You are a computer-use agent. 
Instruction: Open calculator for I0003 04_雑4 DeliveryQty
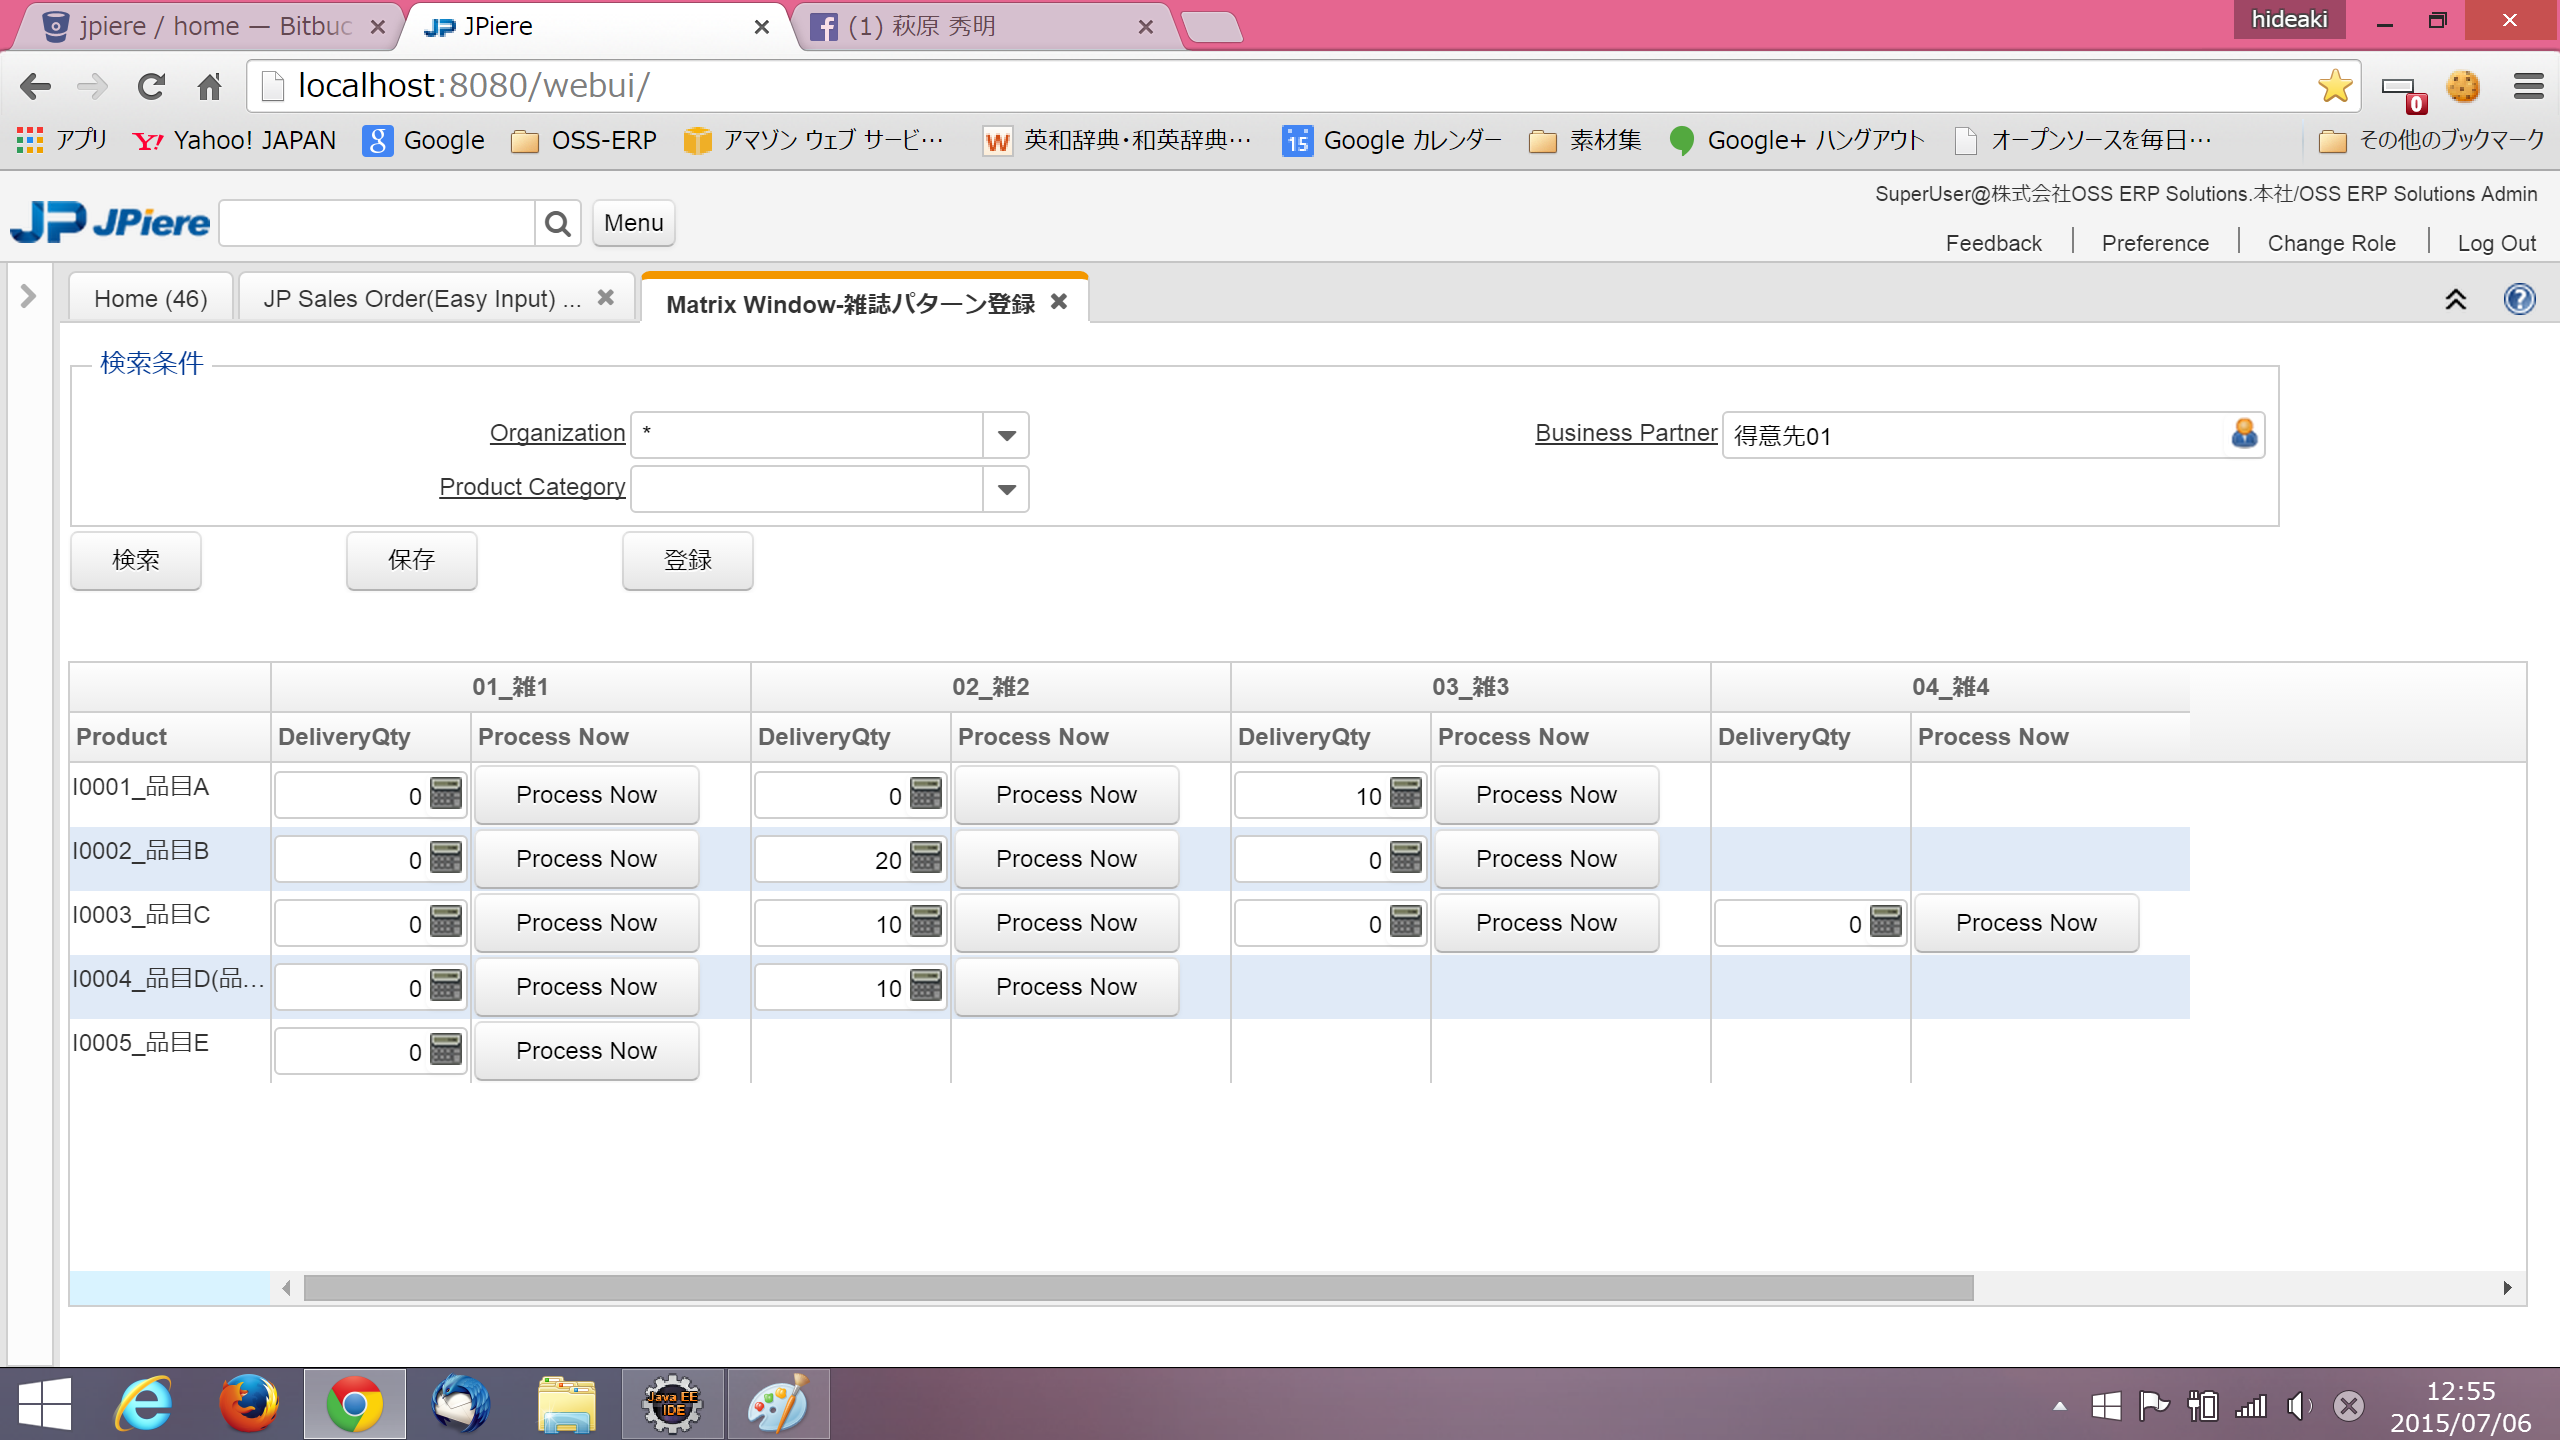(1886, 922)
